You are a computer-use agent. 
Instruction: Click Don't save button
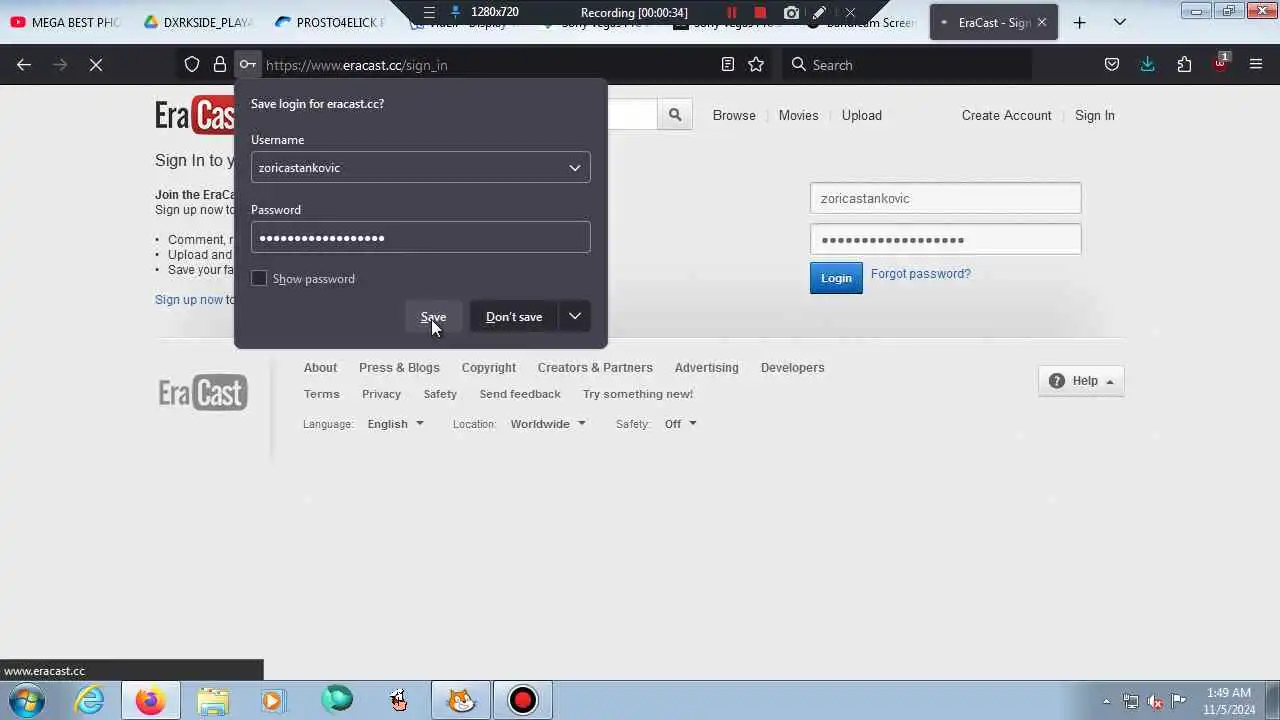click(x=514, y=317)
